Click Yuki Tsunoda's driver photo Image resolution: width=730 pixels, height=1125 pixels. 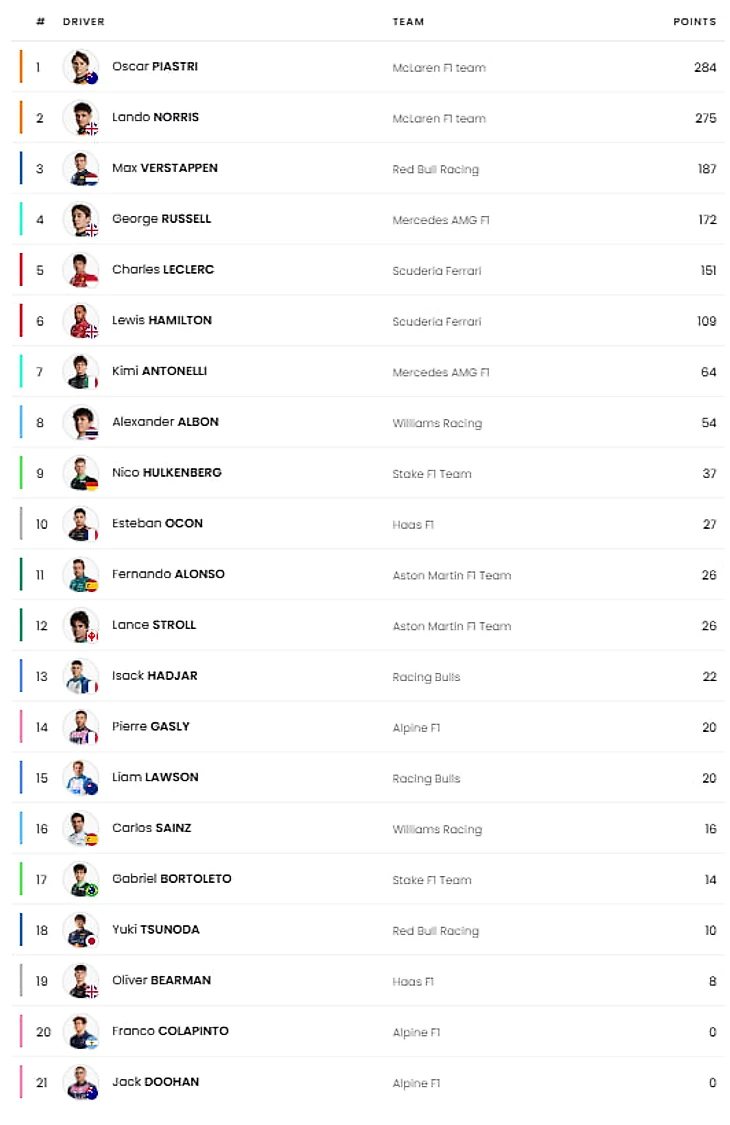click(x=80, y=930)
